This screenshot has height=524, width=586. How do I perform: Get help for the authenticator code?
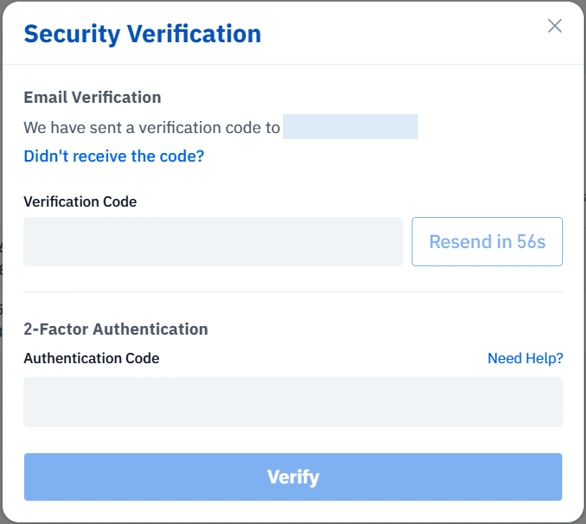coord(525,358)
